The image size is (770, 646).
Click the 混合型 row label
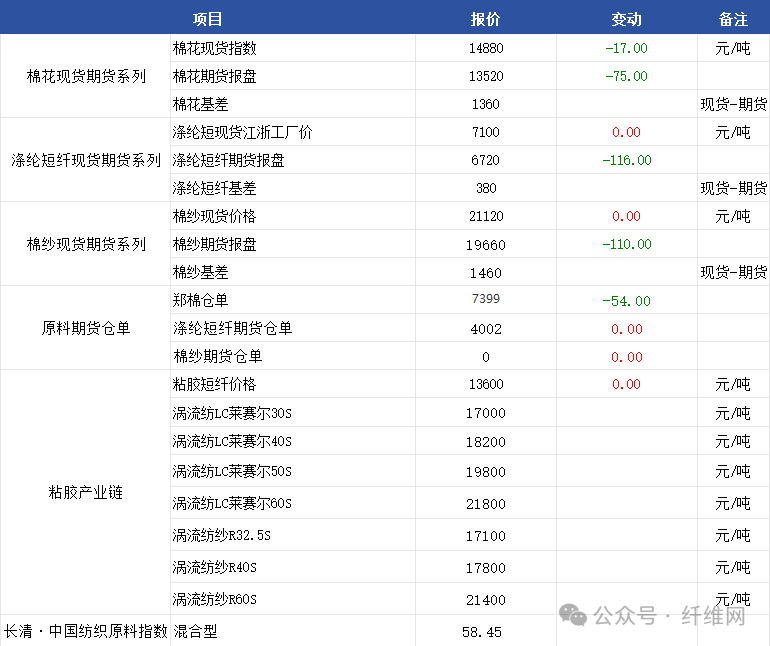point(195,631)
